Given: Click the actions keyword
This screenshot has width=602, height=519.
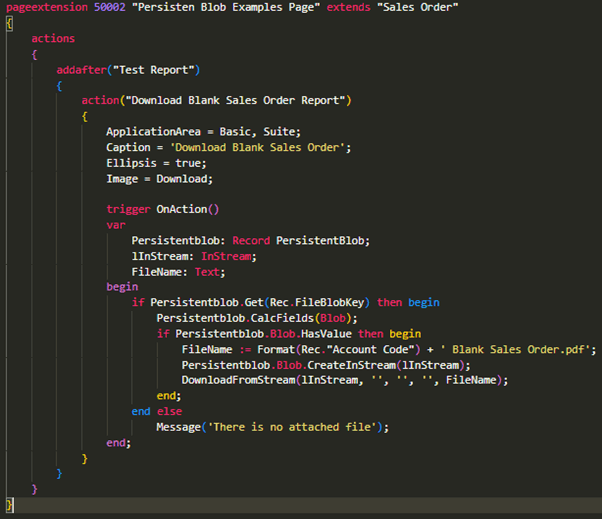Looking at the screenshot, I should pyautogui.click(x=53, y=38).
